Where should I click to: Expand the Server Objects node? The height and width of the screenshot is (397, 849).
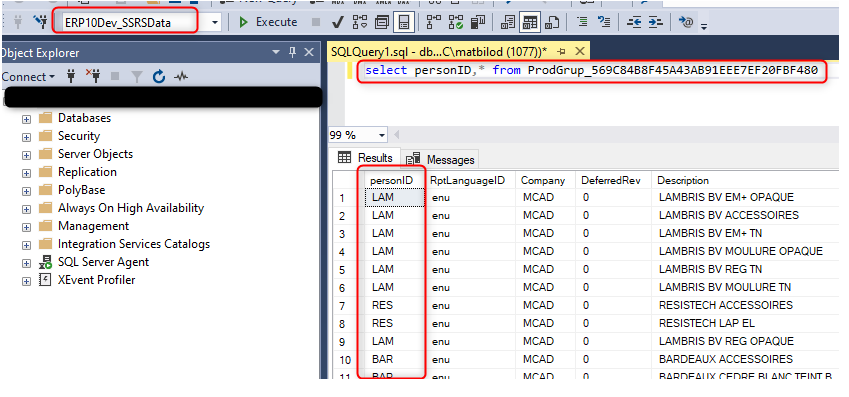[26, 155]
